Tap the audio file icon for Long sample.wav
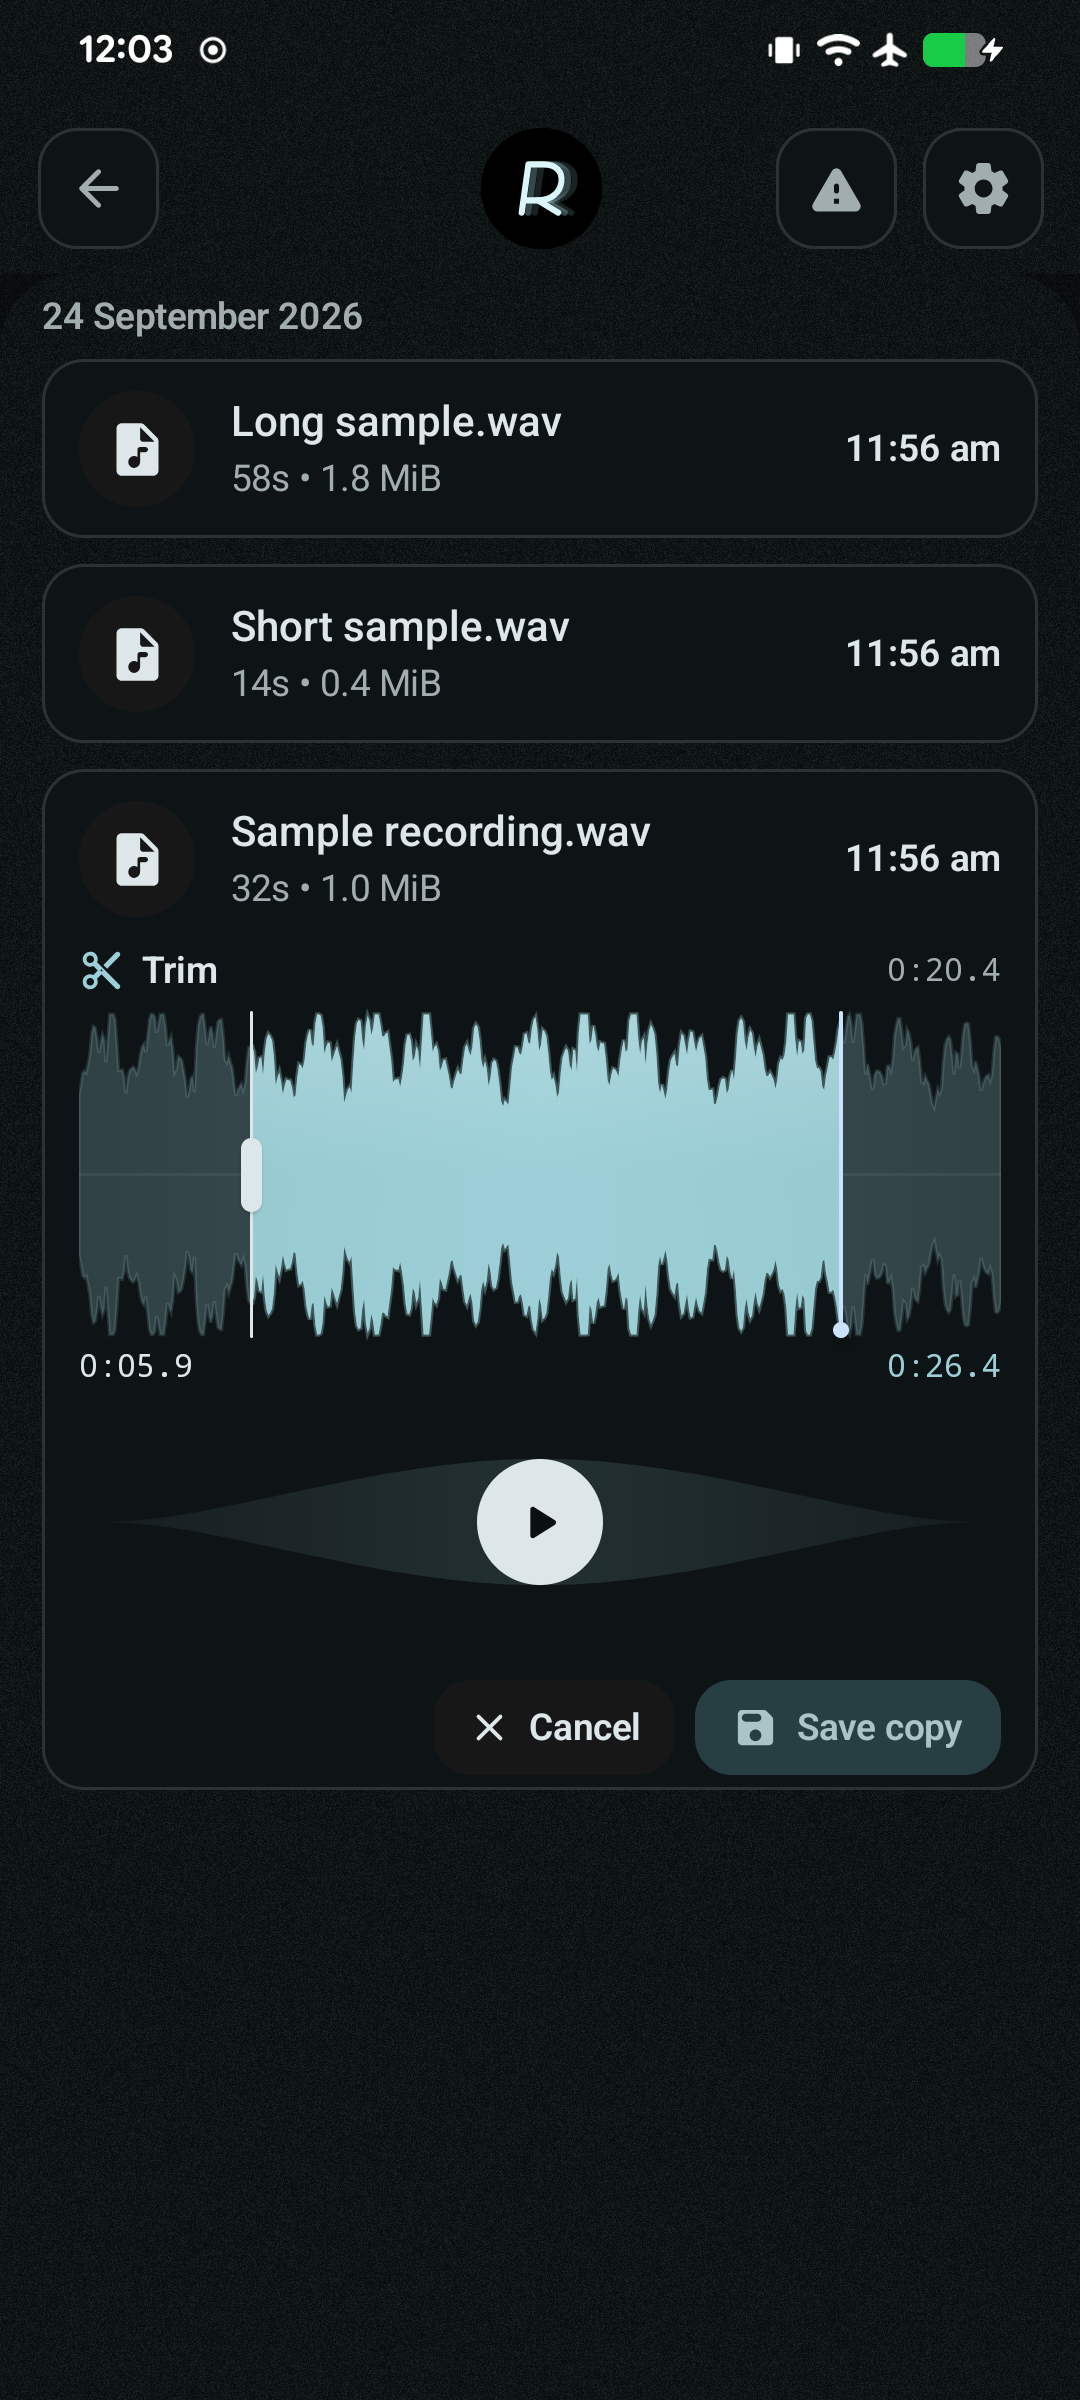 click(137, 449)
